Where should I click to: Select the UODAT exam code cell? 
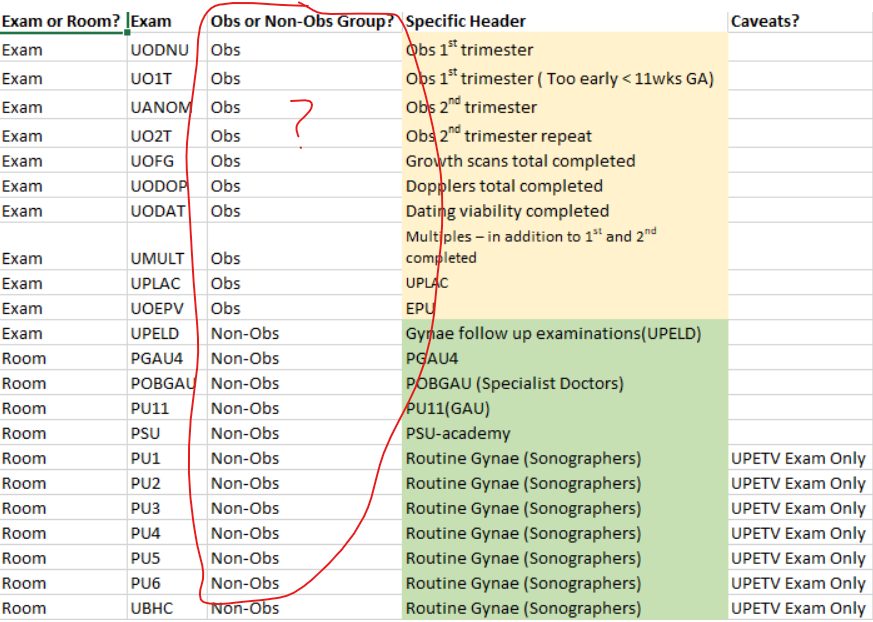click(167, 211)
